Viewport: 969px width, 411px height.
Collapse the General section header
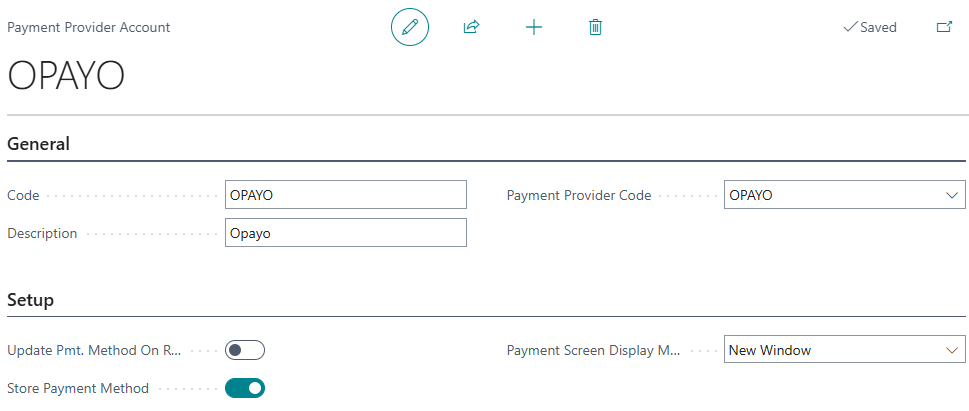[x=39, y=144]
